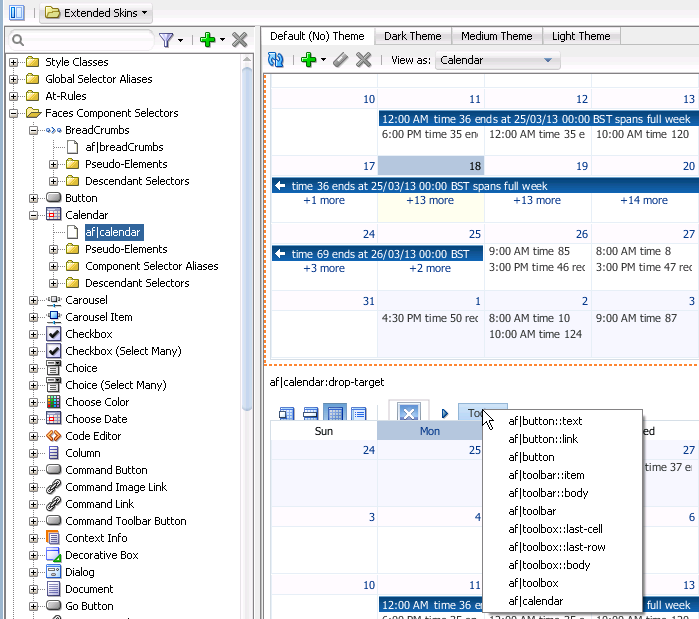Select the week view calendar icon
The width and height of the screenshot is (699, 619).
click(x=311, y=414)
